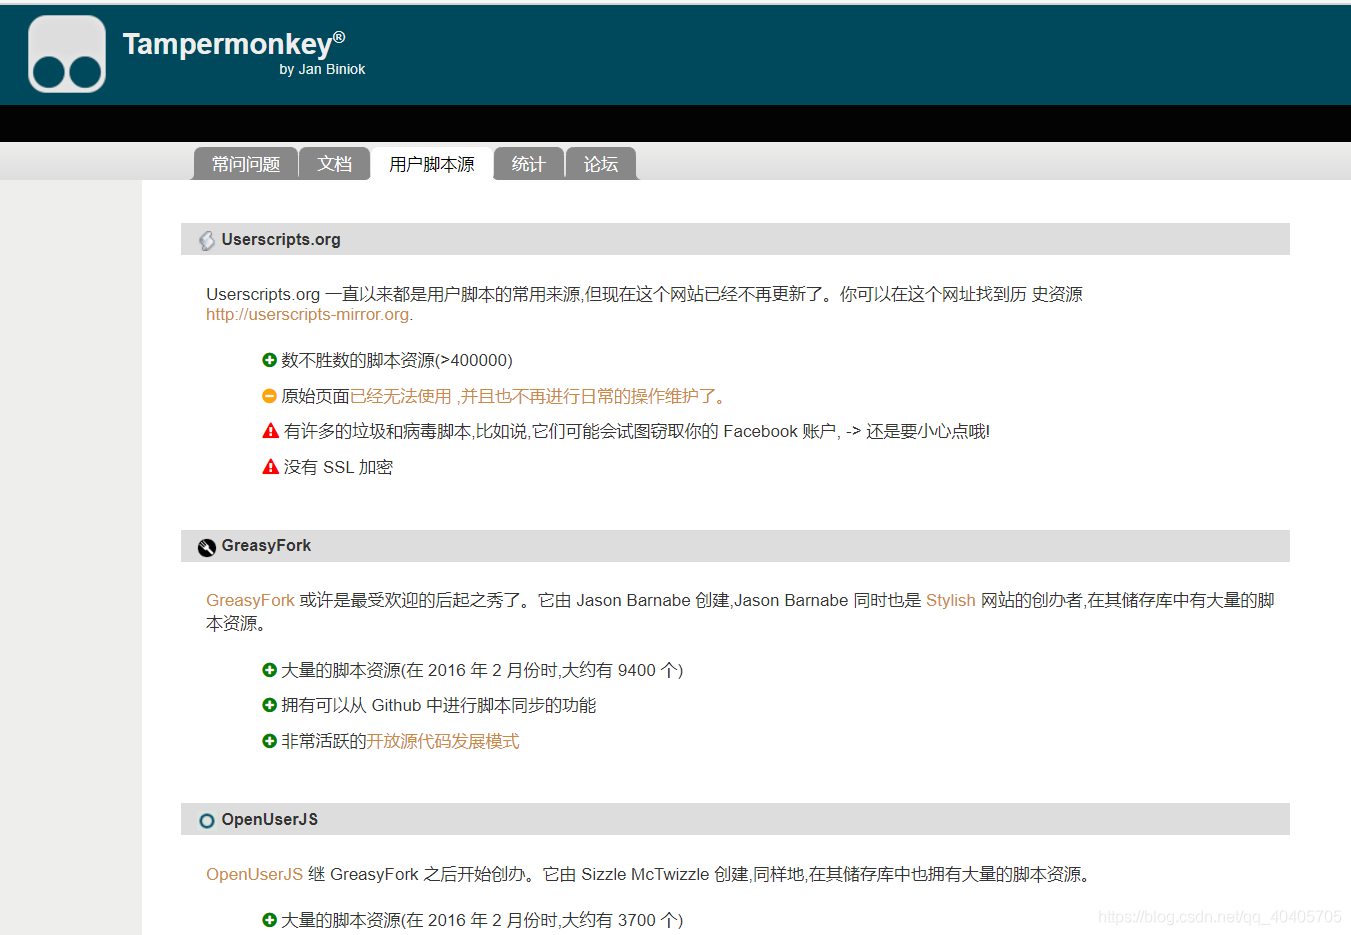The image size is (1351, 935).
Task: Click the Facebook 账户 warning text
Action: pyautogui.click(x=637, y=432)
